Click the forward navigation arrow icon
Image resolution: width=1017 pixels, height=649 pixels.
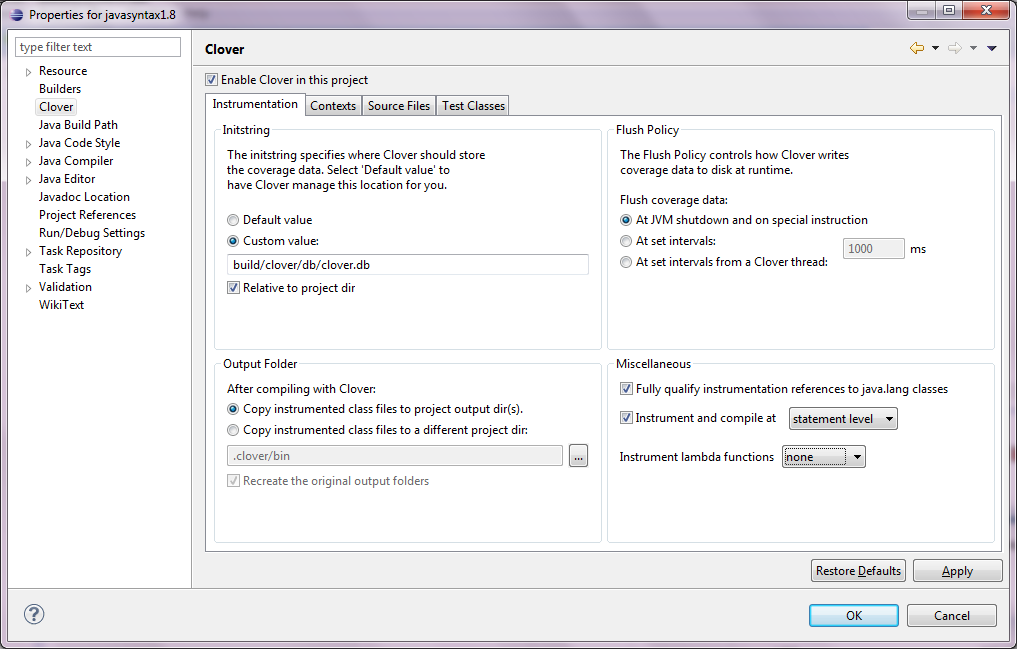tap(954, 48)
